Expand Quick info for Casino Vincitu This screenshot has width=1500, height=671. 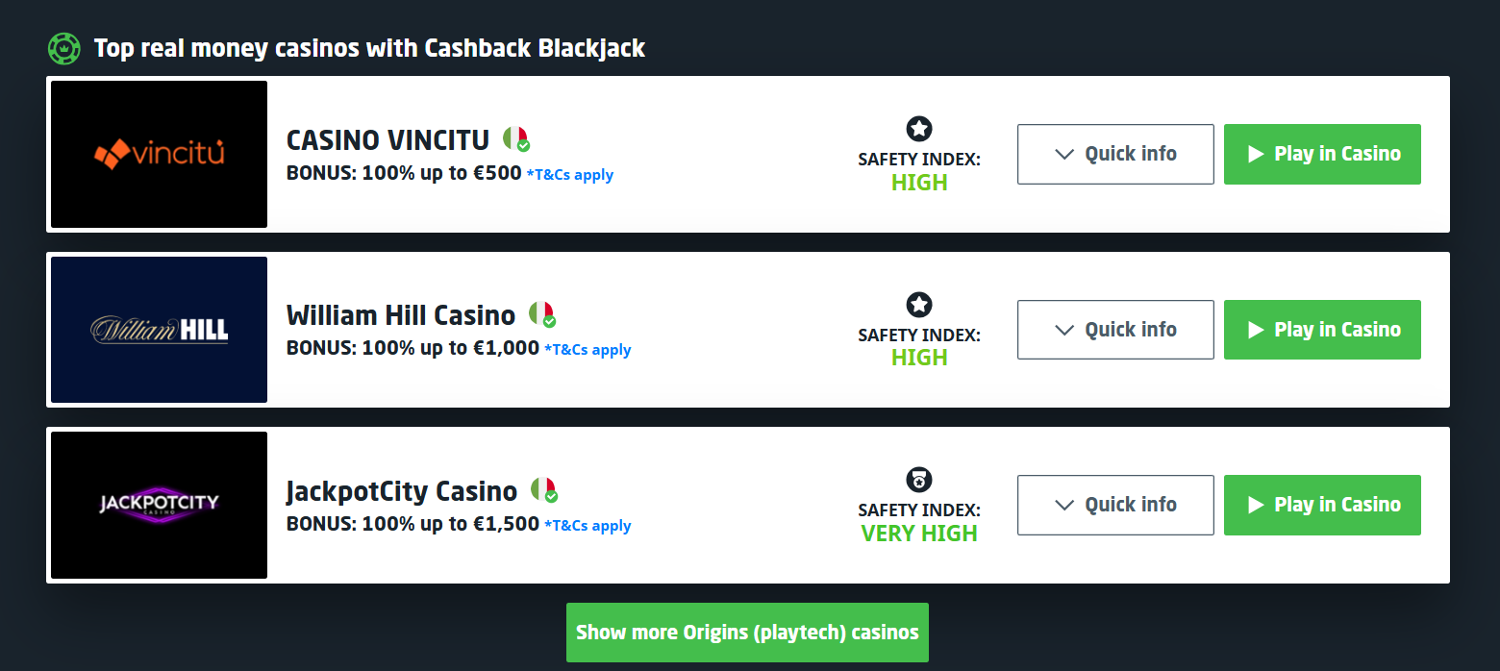[1115, 154]
